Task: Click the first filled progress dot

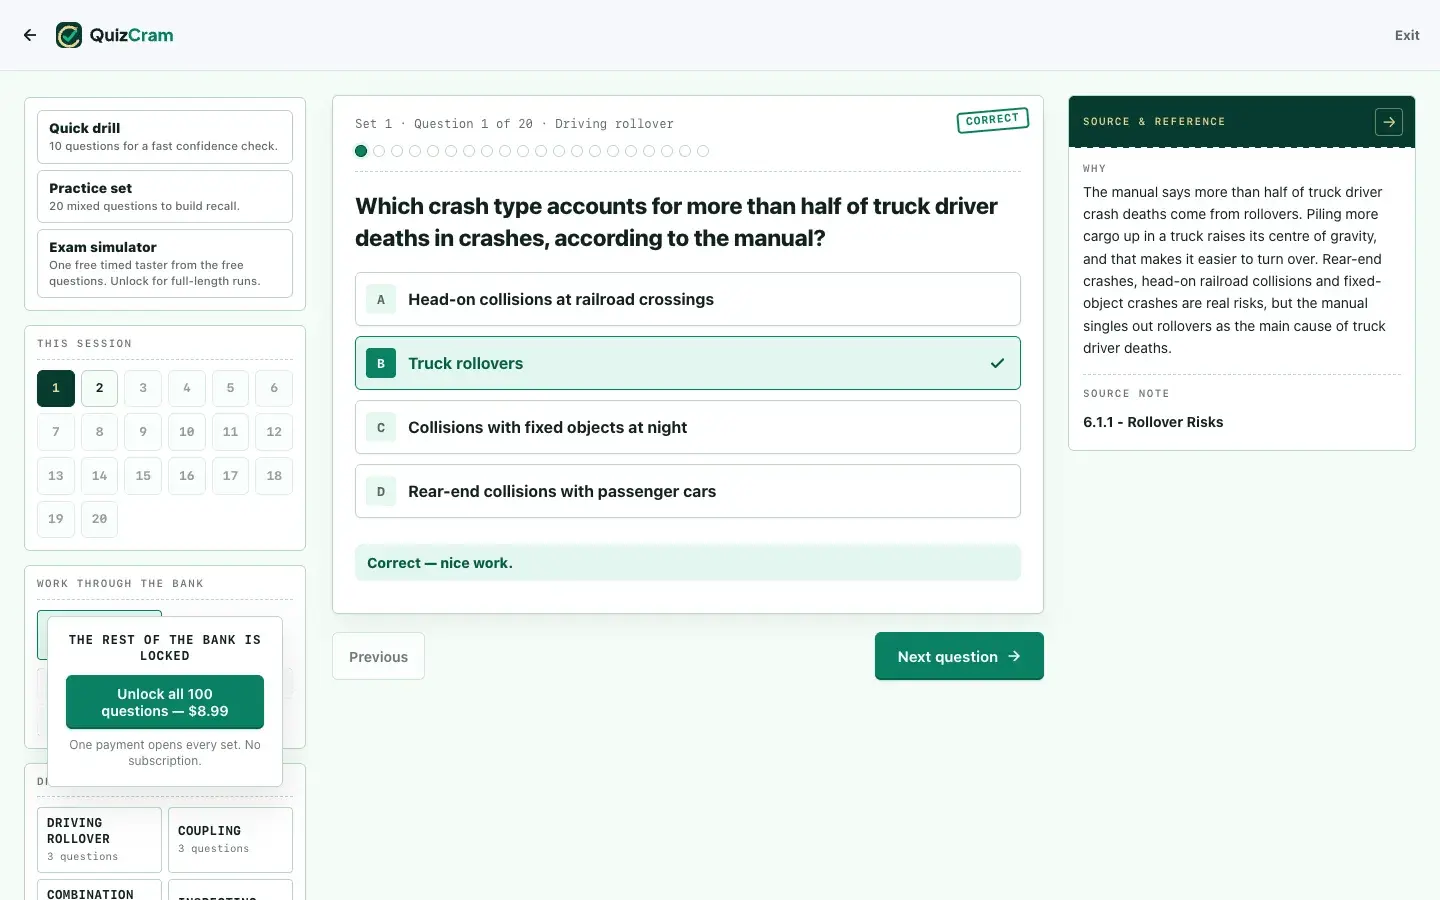Action: (x=361, y=151)
